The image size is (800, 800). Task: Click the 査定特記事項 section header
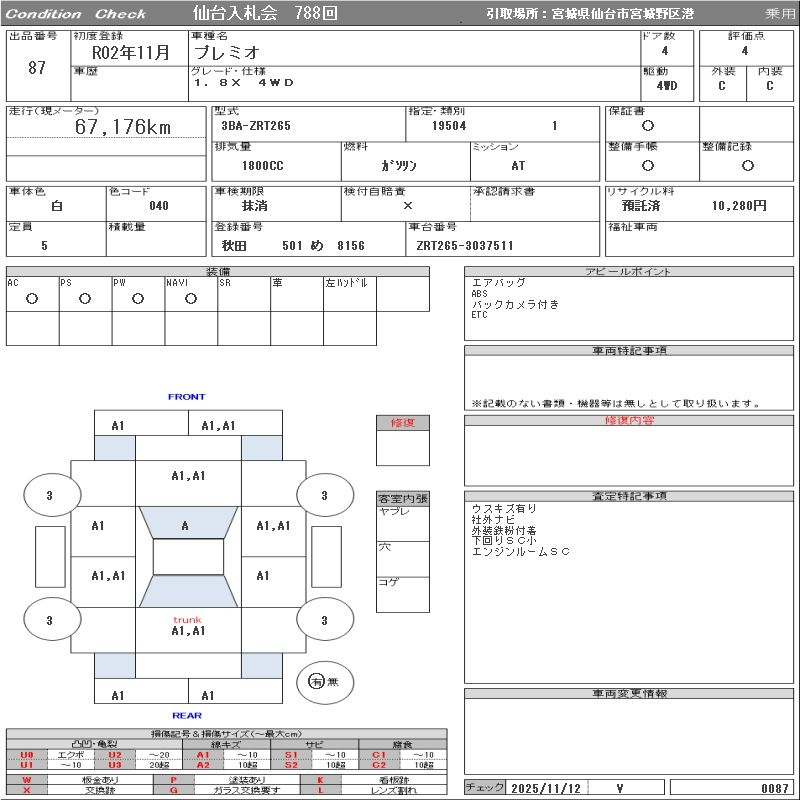coord(629,497)
